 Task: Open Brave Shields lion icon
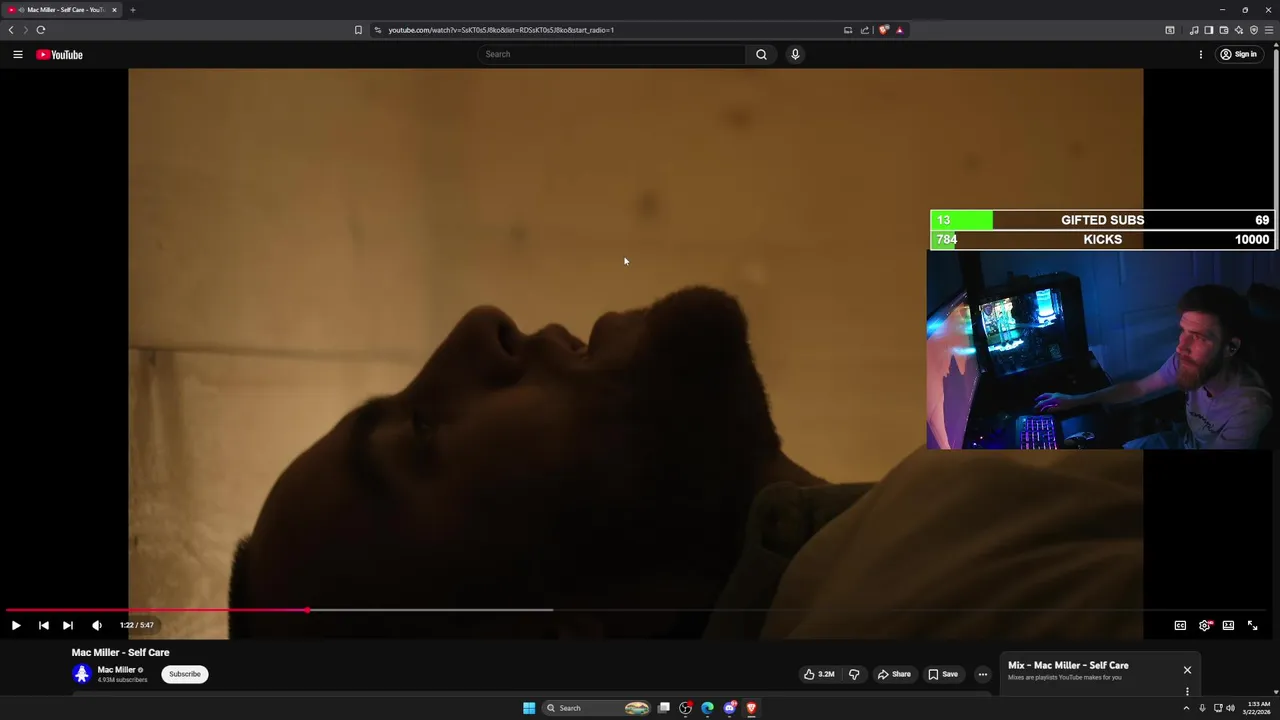pos(883,30)
